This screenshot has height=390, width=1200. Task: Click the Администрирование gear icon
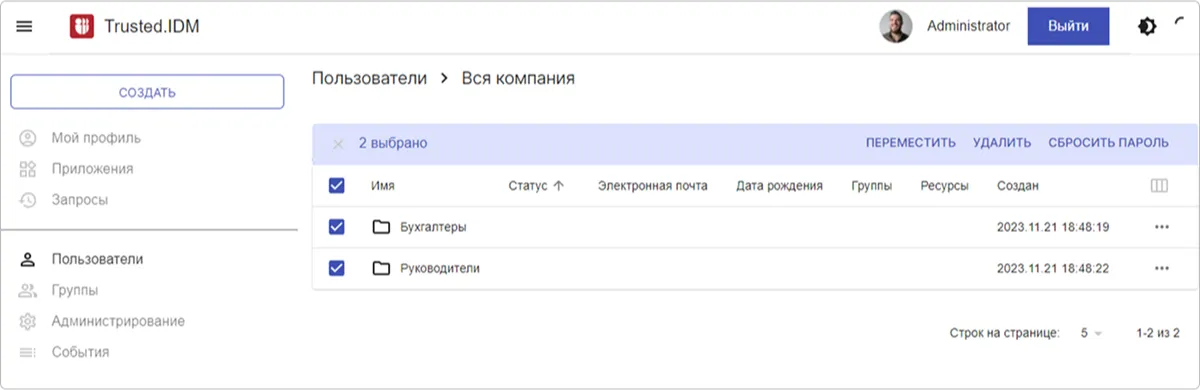(x=28, y=321)
